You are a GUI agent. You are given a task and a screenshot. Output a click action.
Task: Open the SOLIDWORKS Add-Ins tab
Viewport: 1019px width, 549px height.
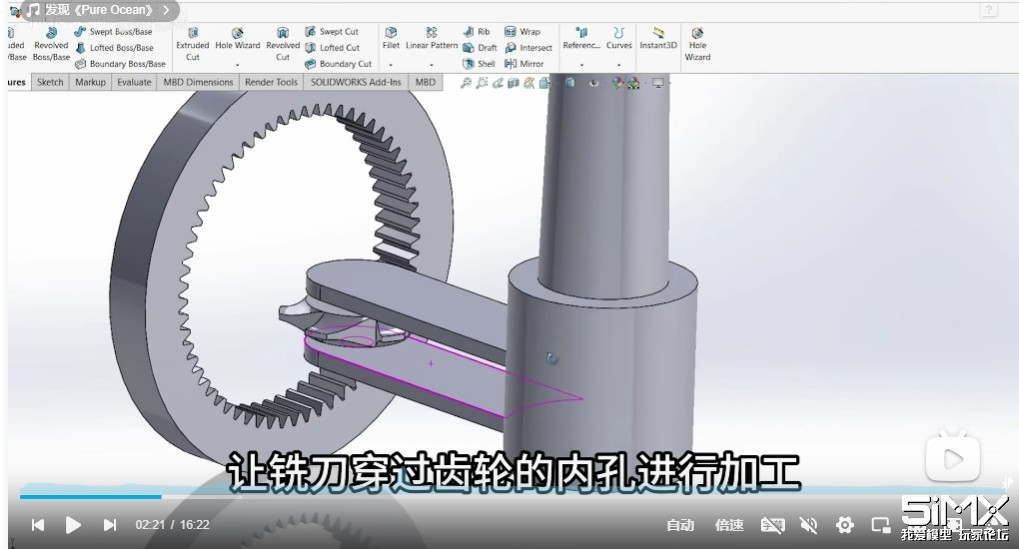[x=355, y=83]
